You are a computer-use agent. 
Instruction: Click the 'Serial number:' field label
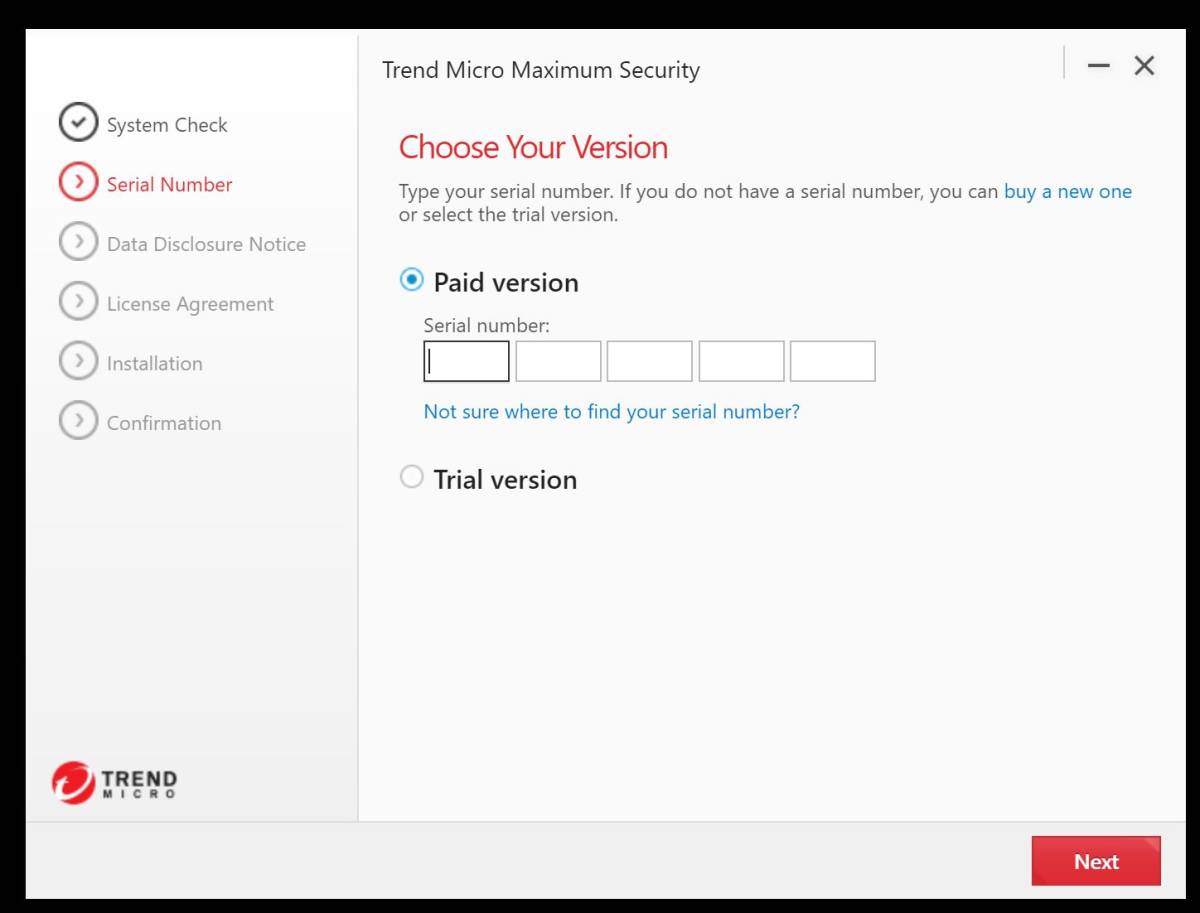tap(487, 325)
